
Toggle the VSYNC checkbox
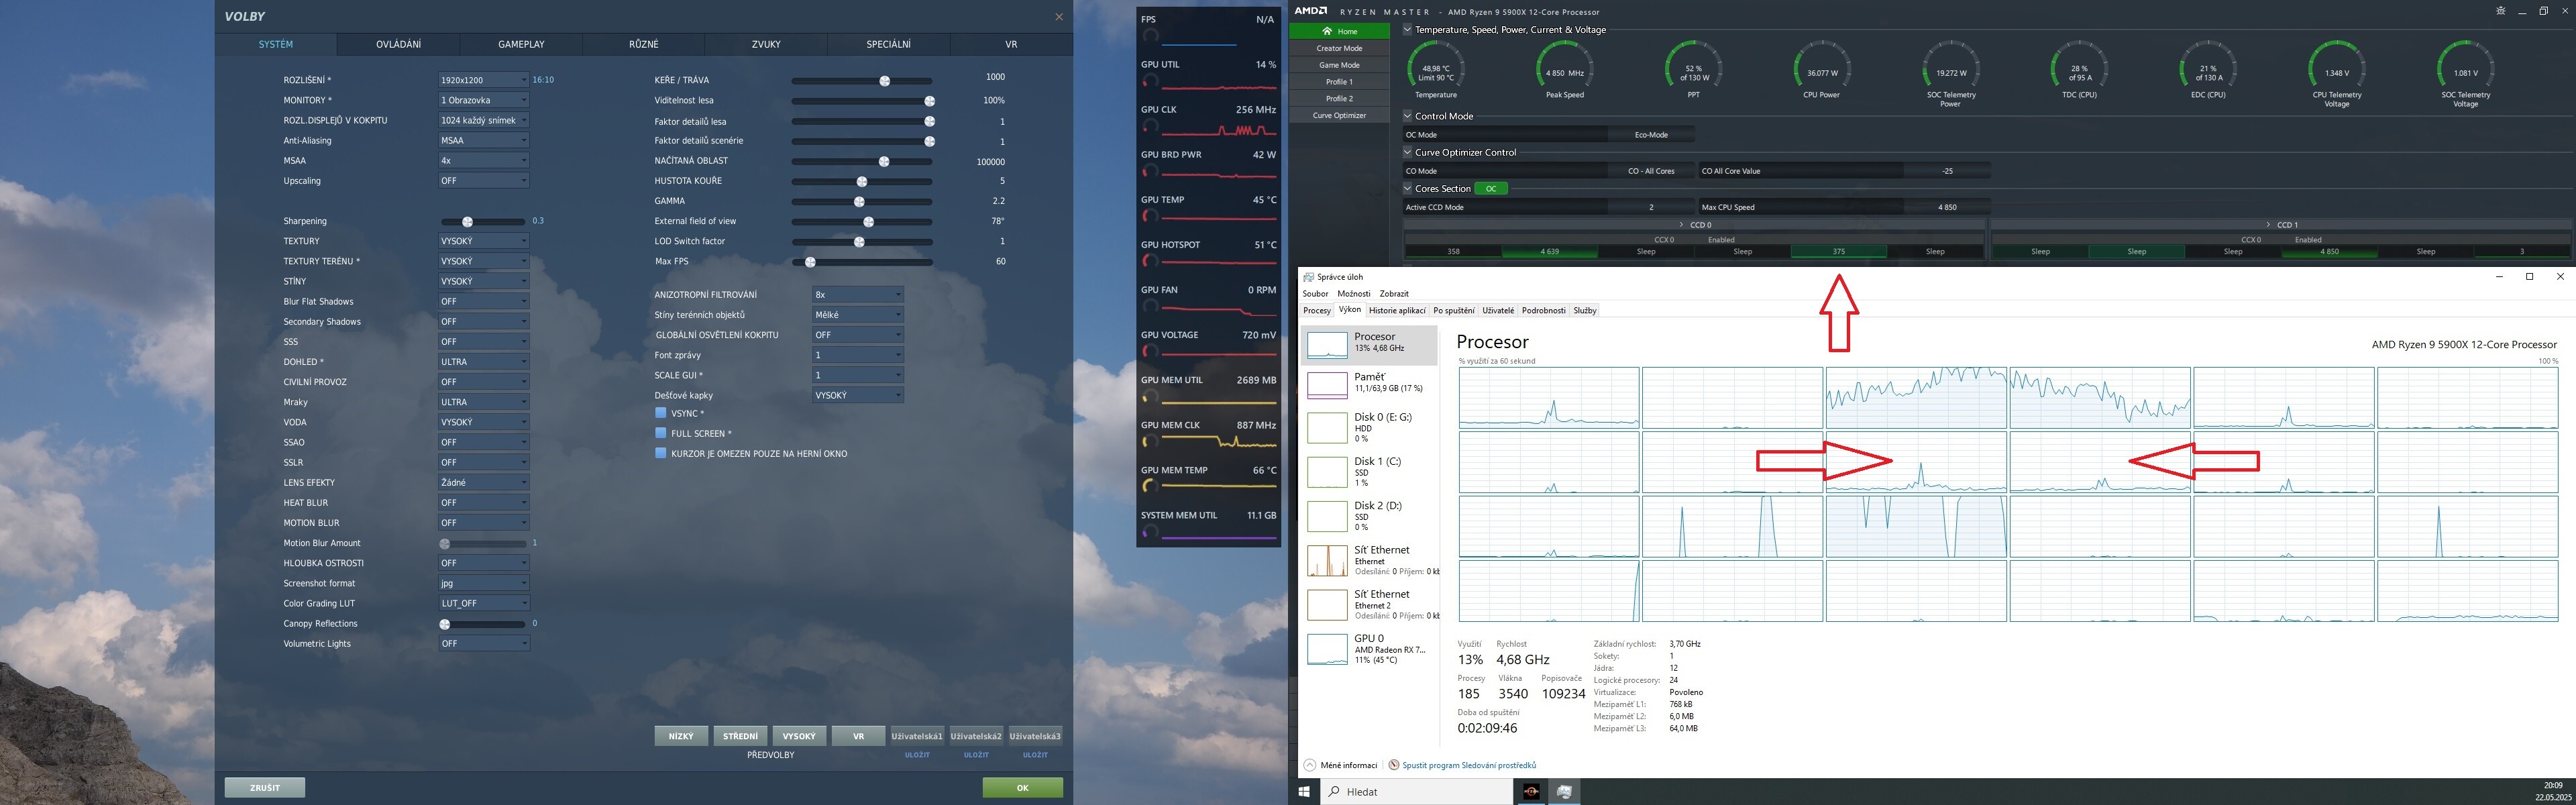pyautogui.click(x=660, y=413)
